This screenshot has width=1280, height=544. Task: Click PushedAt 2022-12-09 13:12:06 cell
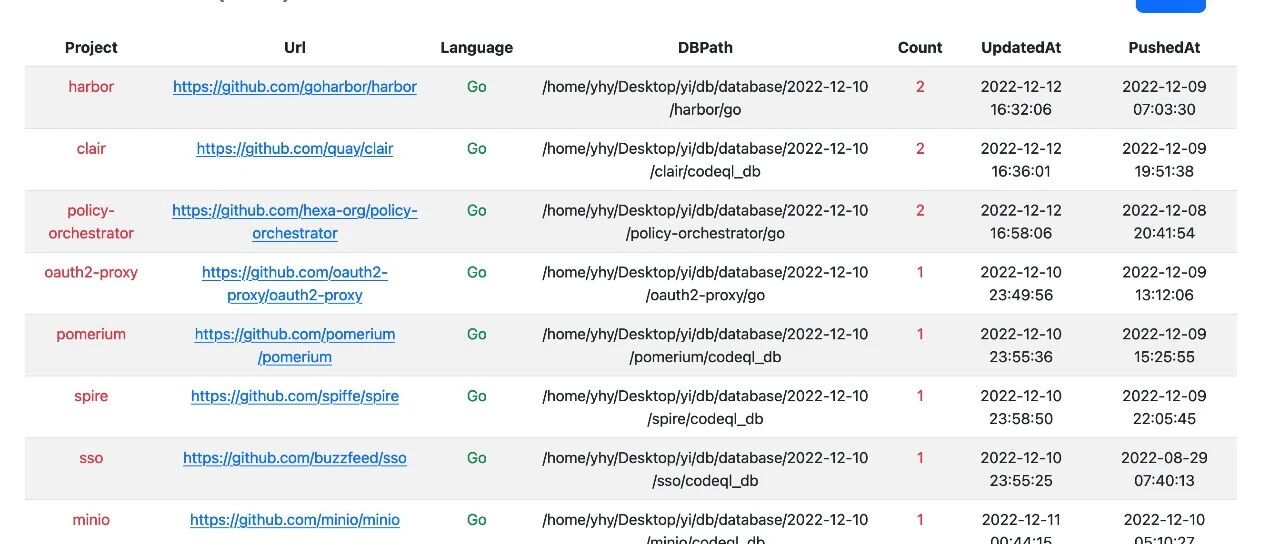click(1164, 284)
